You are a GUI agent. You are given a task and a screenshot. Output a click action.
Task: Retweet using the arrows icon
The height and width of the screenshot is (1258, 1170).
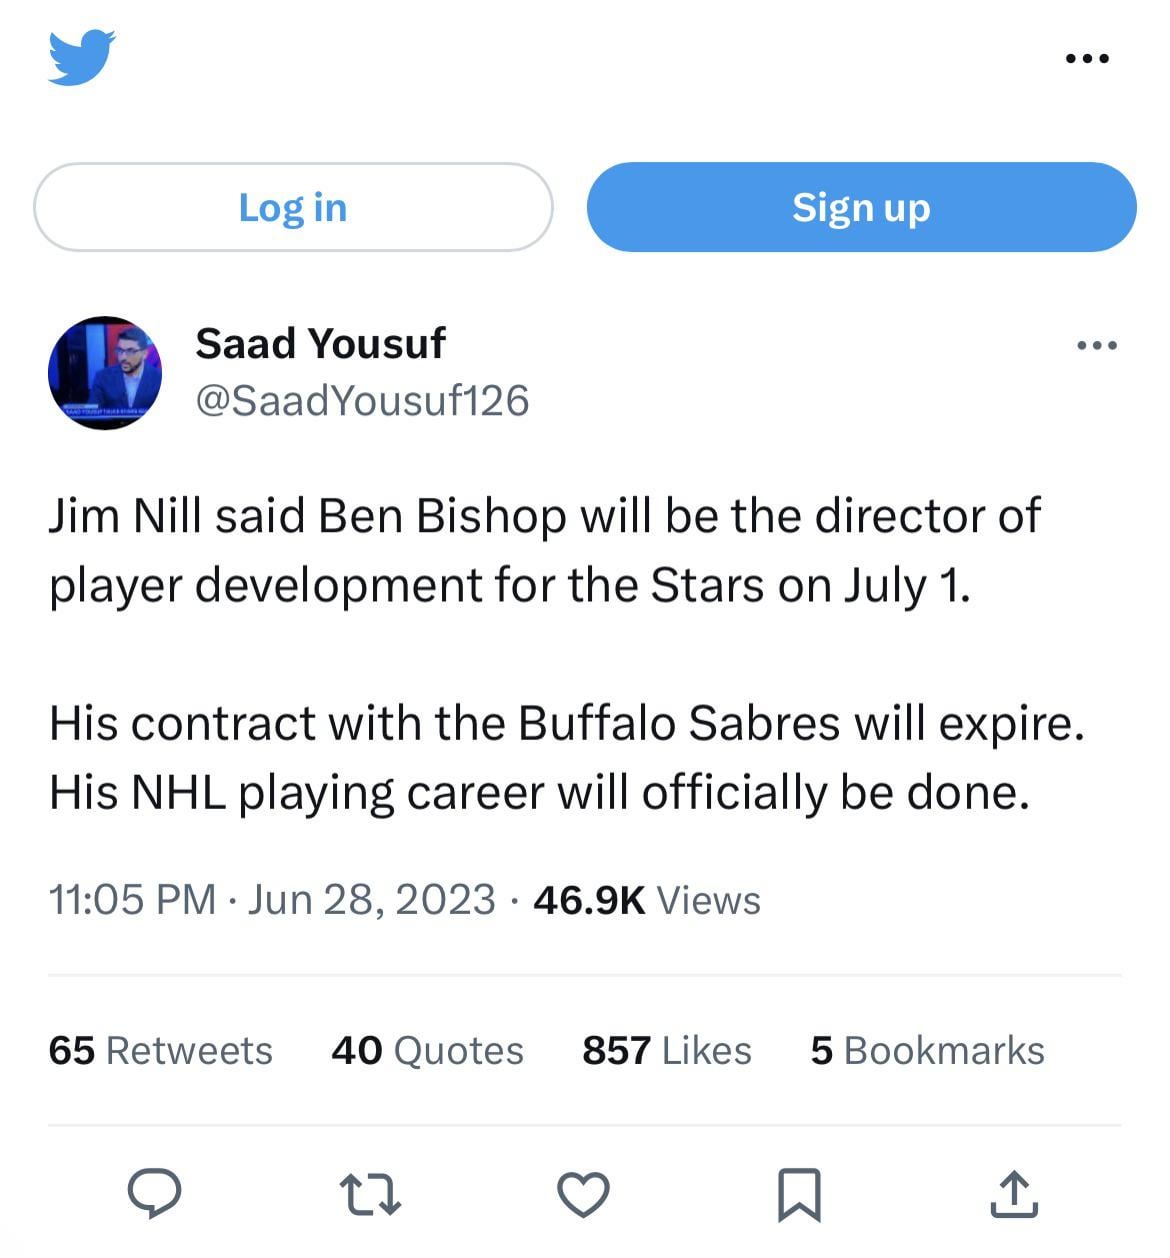click(x=370, y=1194)
